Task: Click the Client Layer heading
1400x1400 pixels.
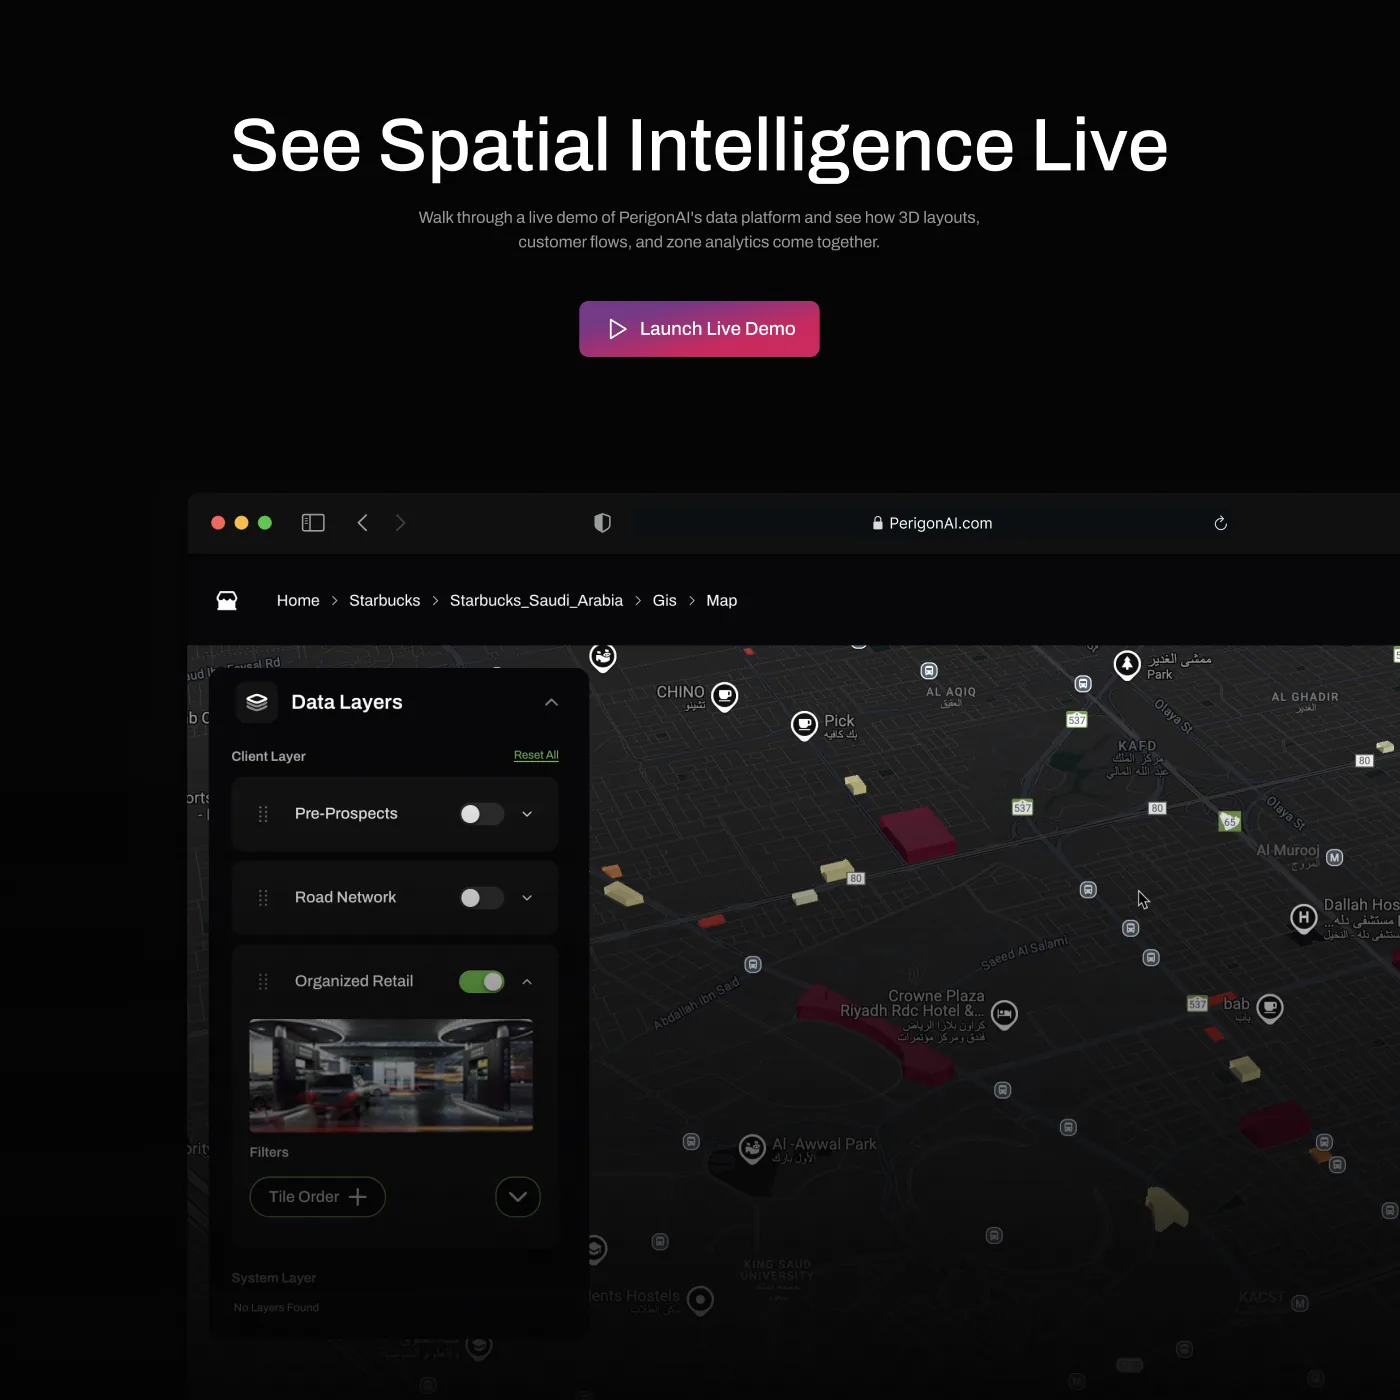Action: (268, 756)
